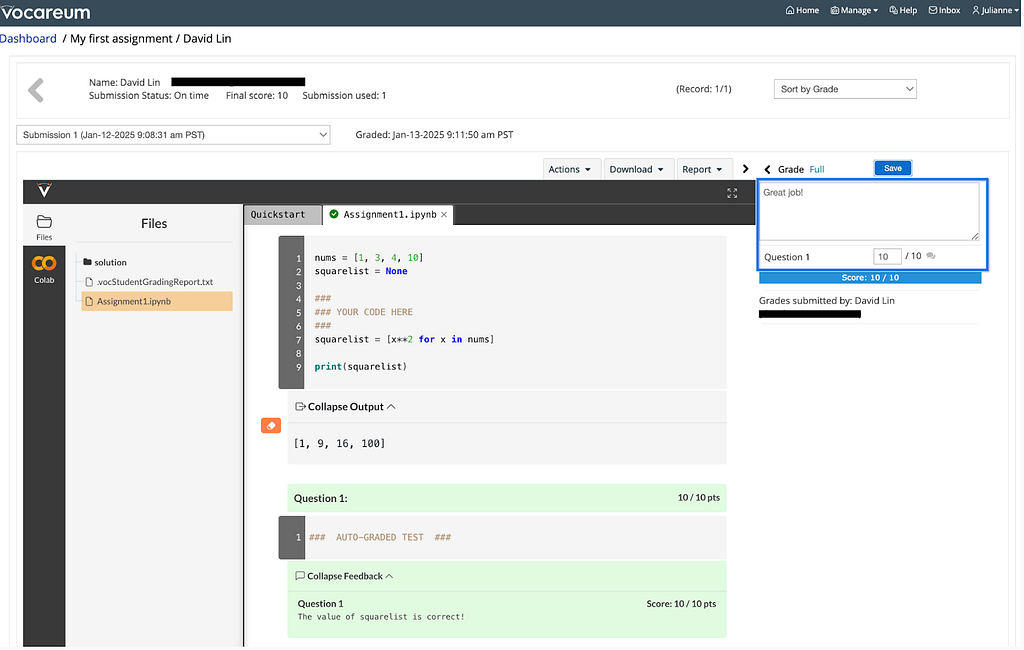Viewport: 1024px width, 650px height.
Task: Open the Actions dropdown menu
Action: click(x=569, y=169)
